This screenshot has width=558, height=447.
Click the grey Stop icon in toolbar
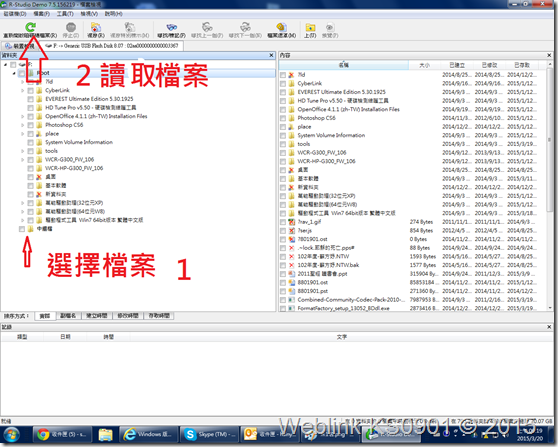71,27
